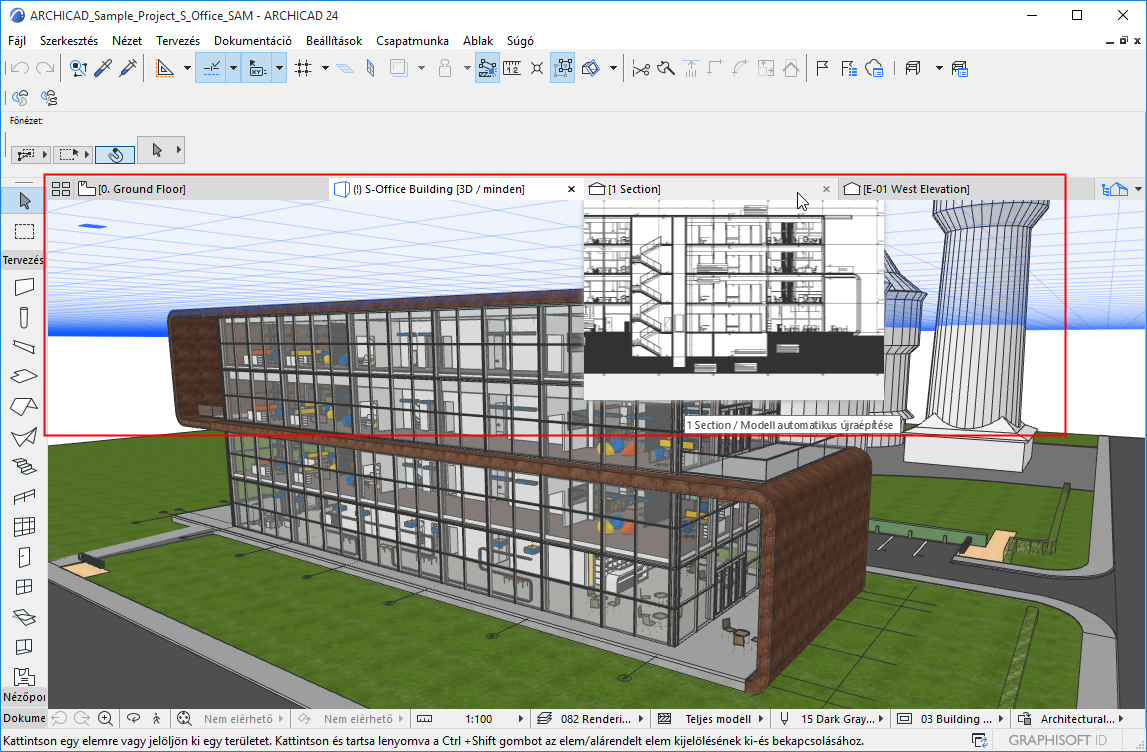
Task: Open the tab overview grid icon
Action: coord(61,189)
